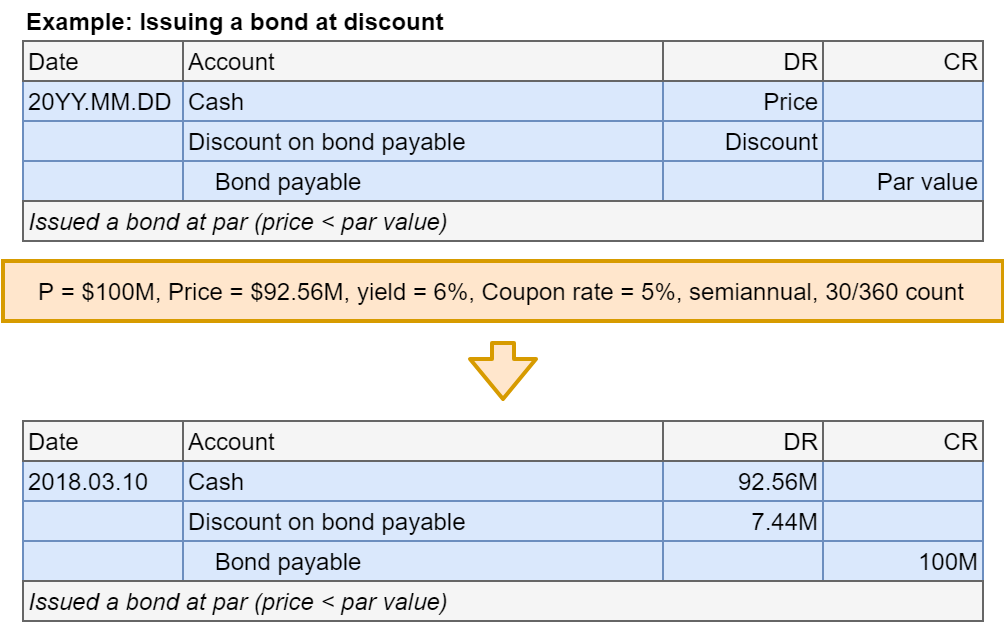This screenshot has width=1004, height=622.
Task: Select the 2018.03.10 date cell
Action: click(x=102, y=482)
